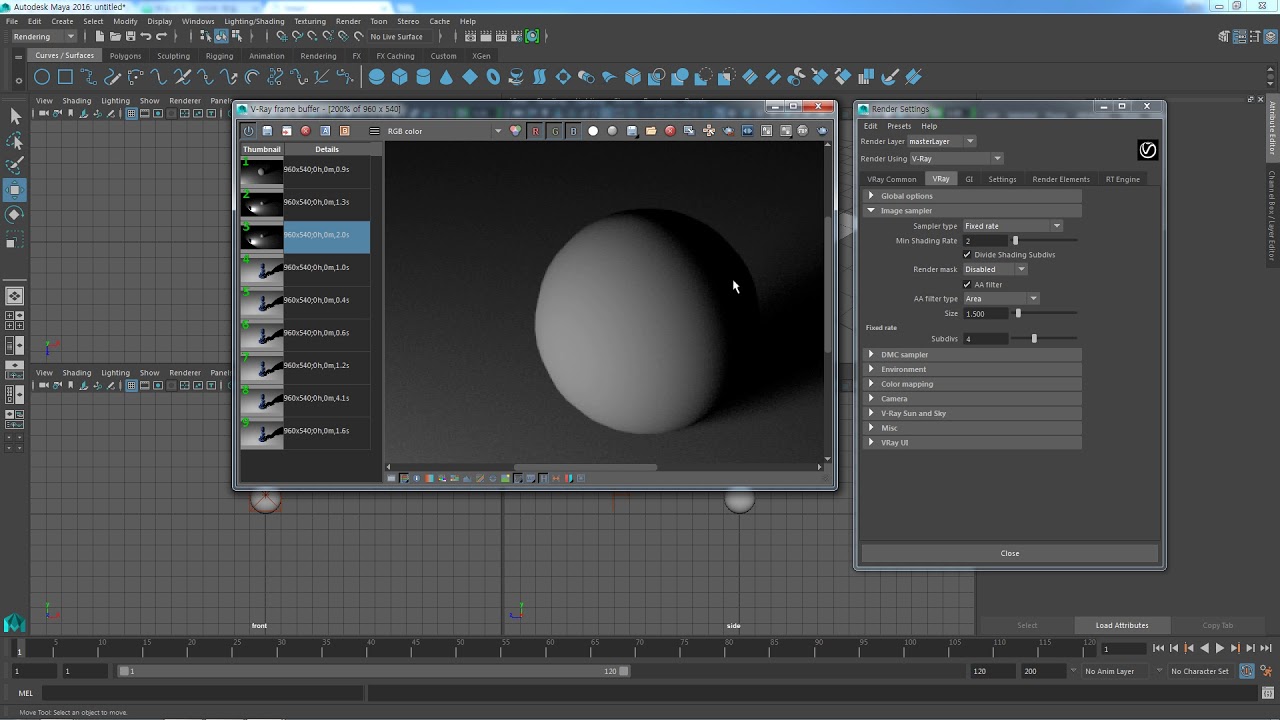Click the NURBS circle shelf icon

[42, 77]
